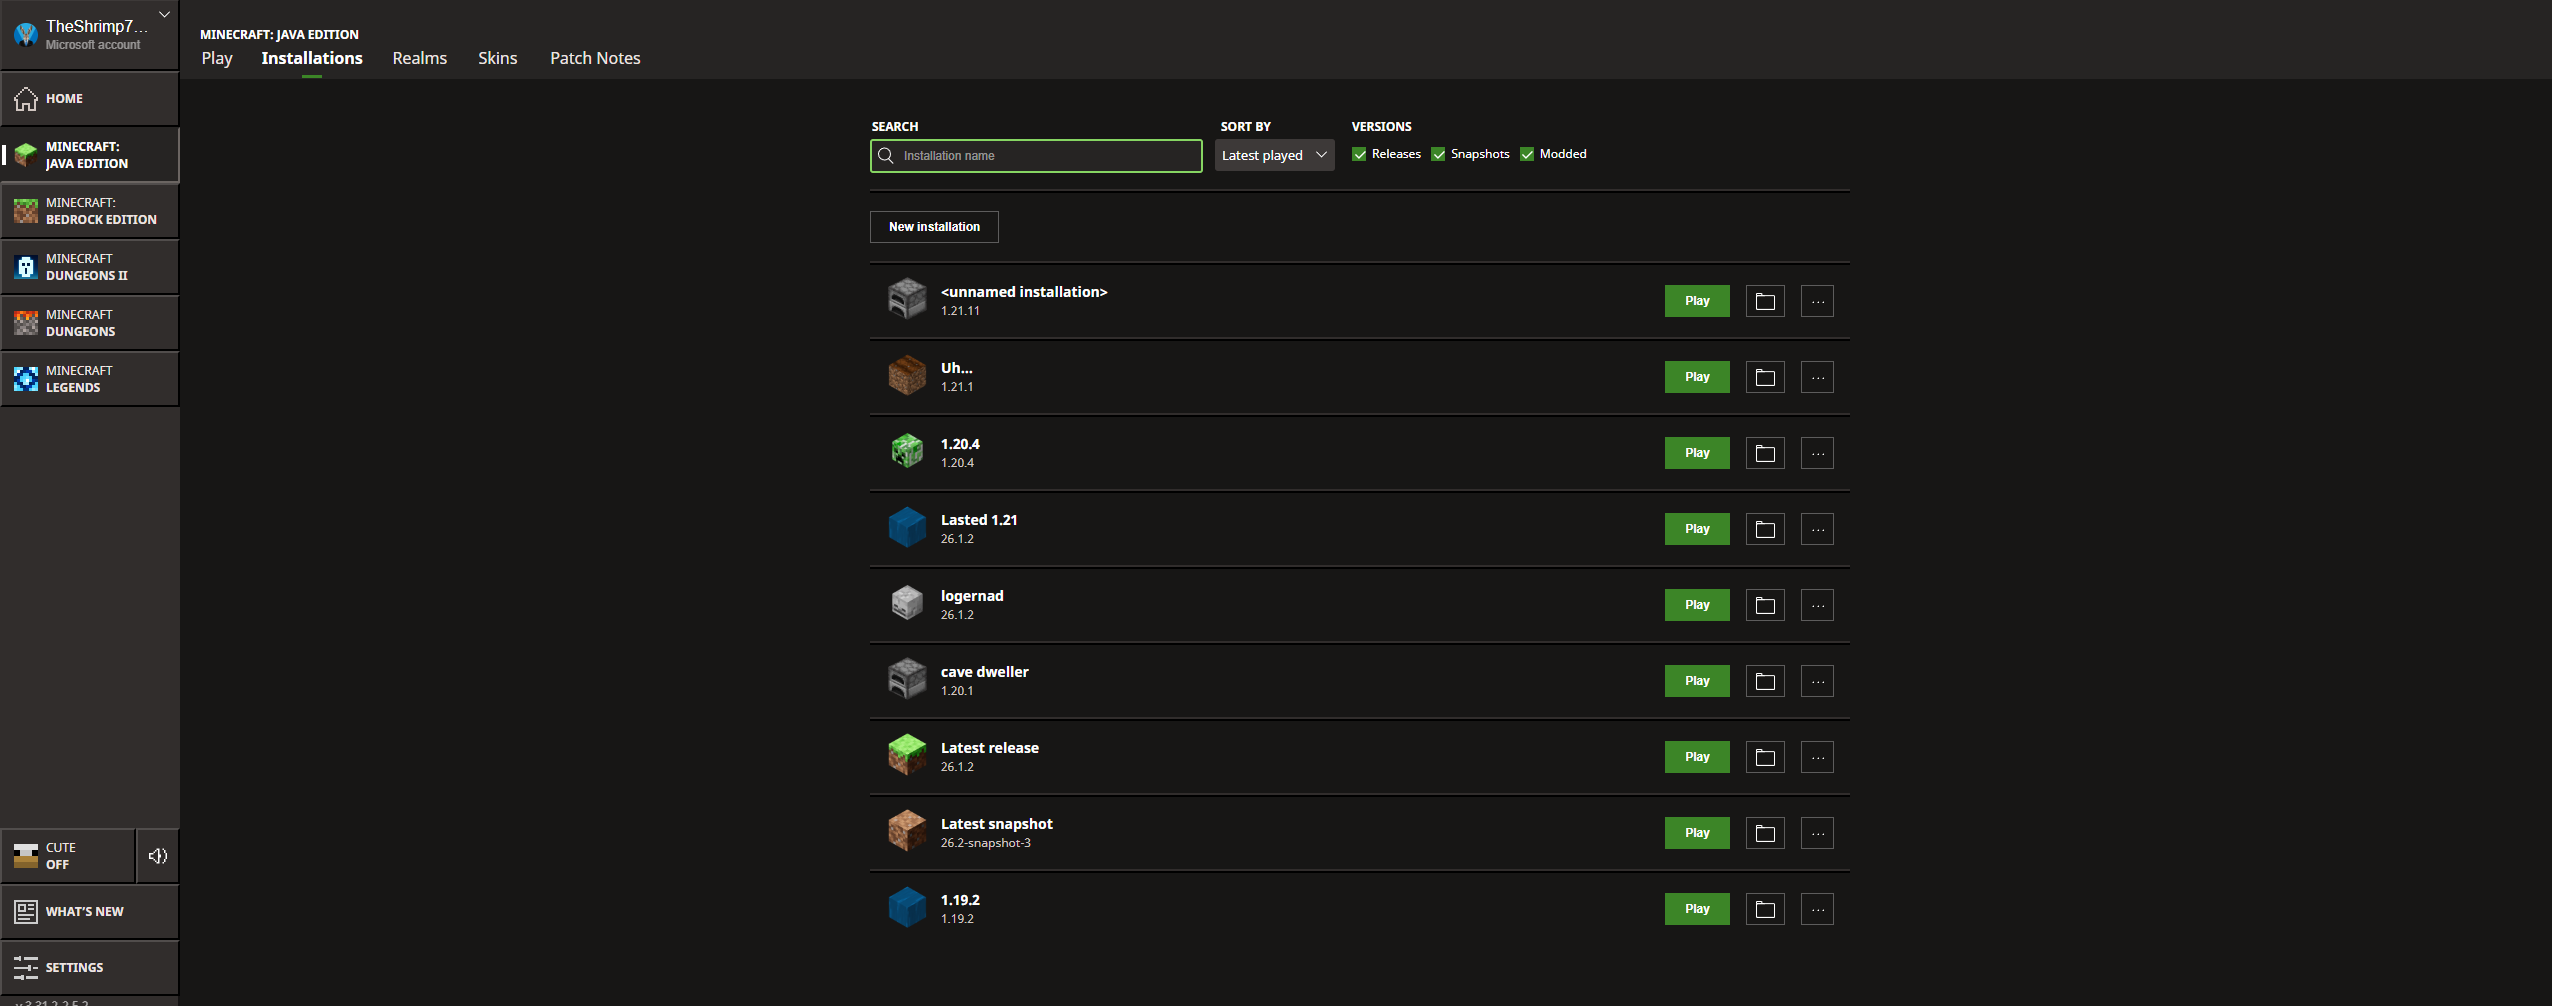Select Minecraft: Bedrock Edition in sidebar
This screenshot has width=2552, height=1006.
click(90, 211)
